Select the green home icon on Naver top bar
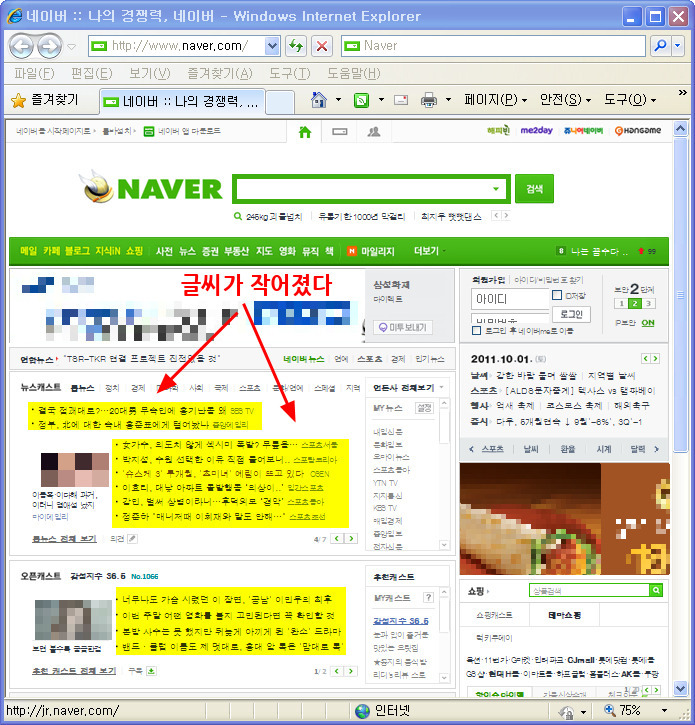Viewport: 695px width, 725px height. (305, 132)
